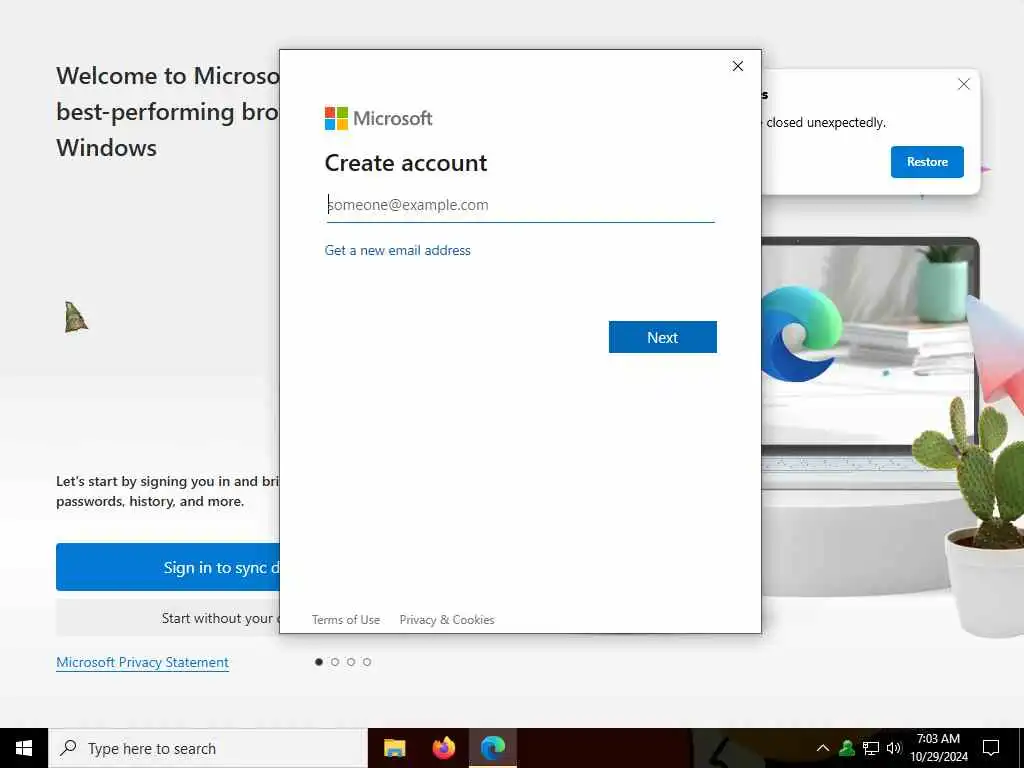Click the Restore button in notification

[x=927, y=162]
